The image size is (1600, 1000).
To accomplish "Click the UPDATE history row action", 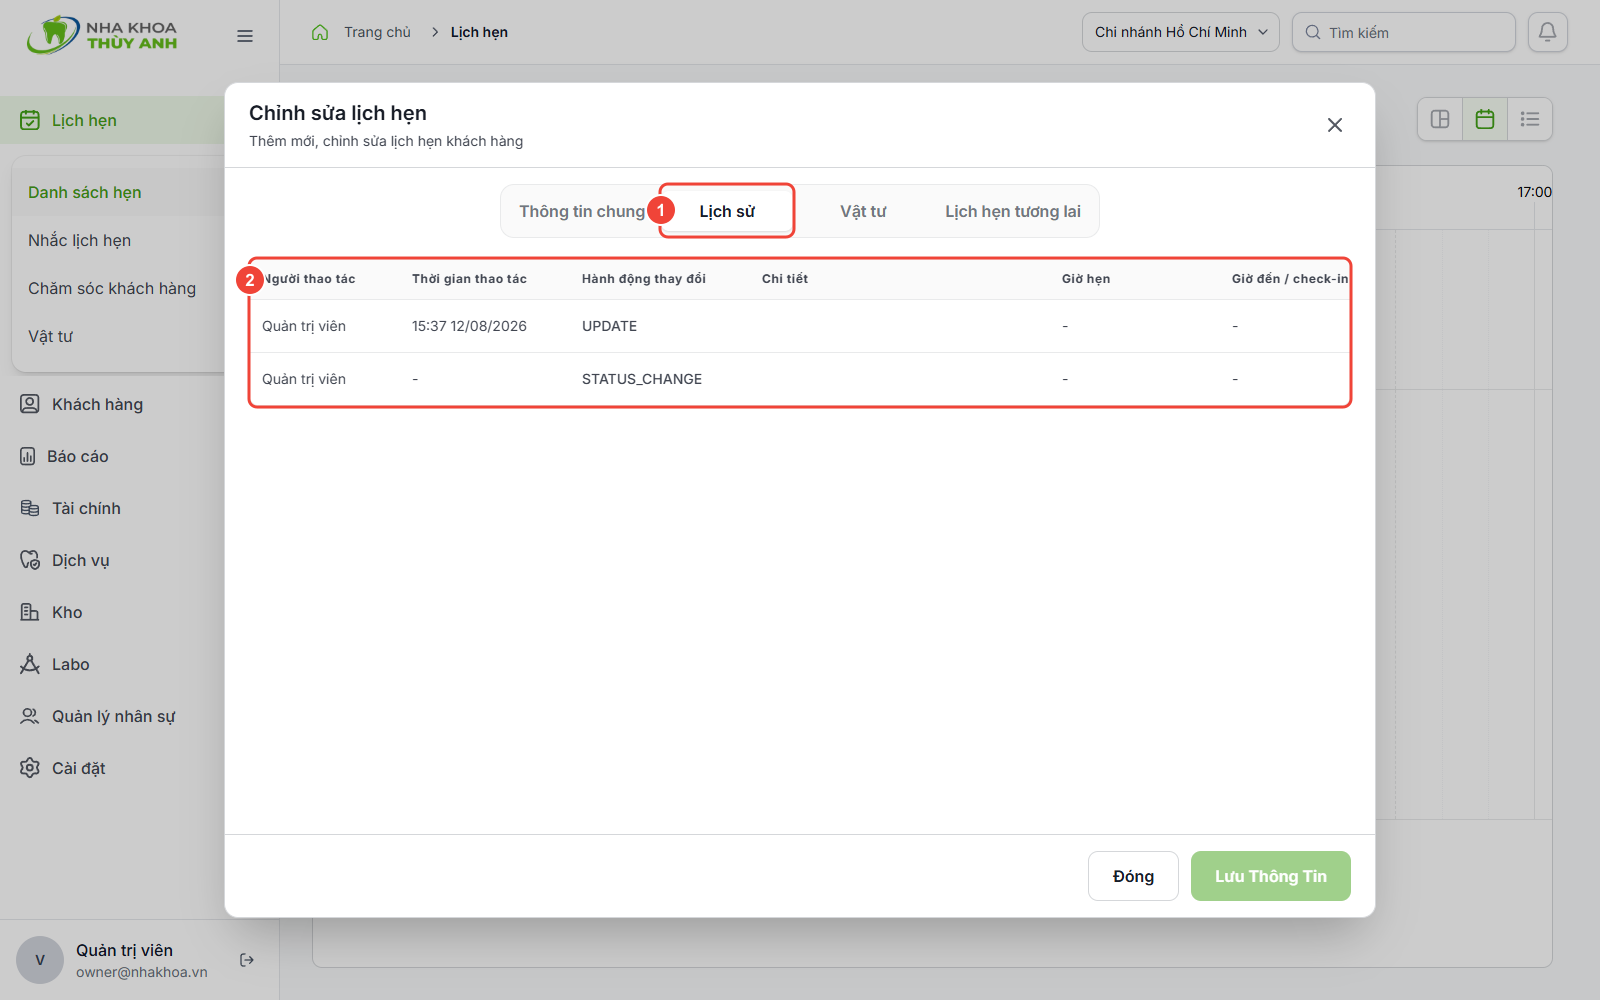I will click(x=609, y=326).
